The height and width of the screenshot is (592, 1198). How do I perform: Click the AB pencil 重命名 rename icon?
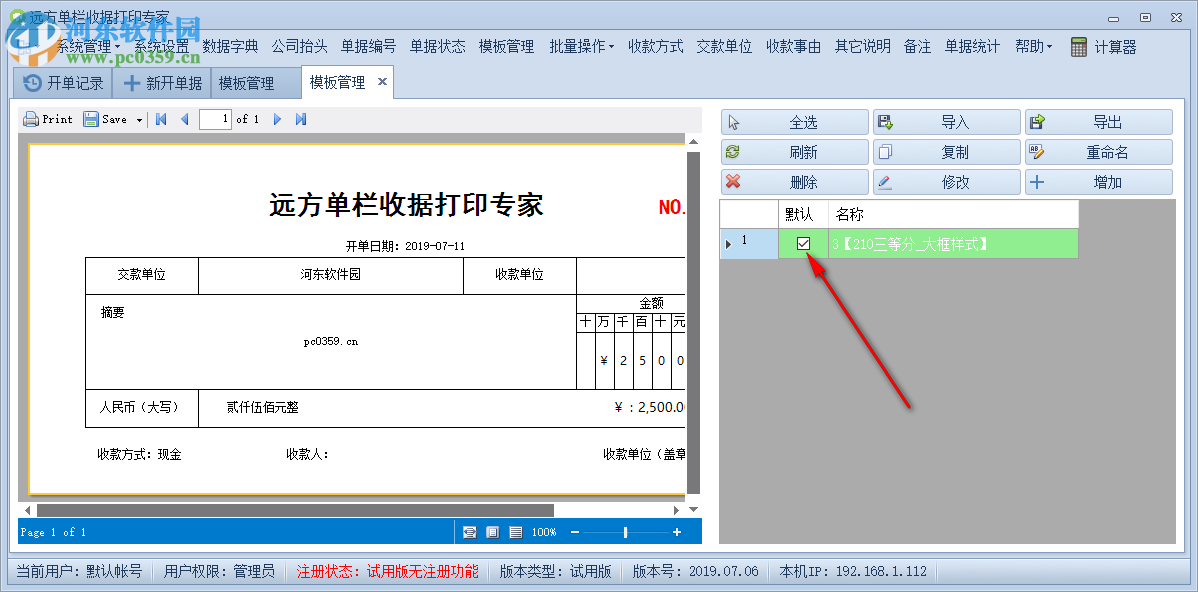[1038, 151]
